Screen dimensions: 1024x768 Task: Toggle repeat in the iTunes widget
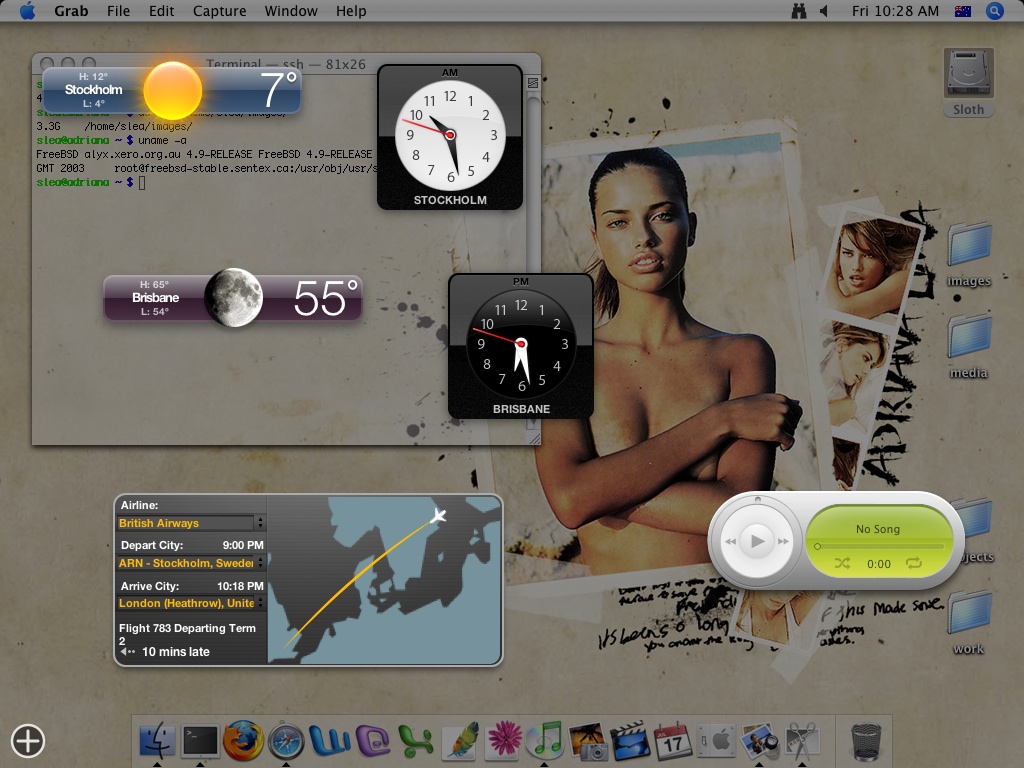tap(914, 564)
